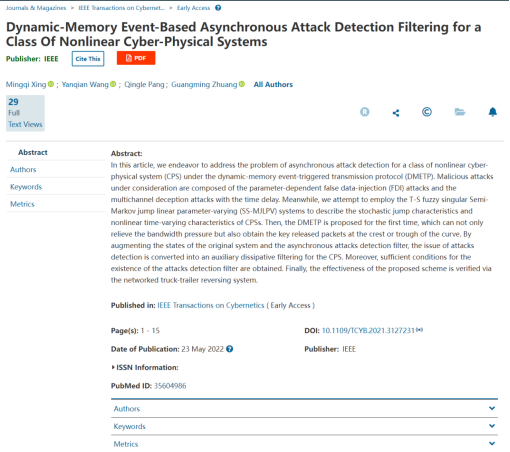Open the Metrics sidebar tab
Viewport: 510px width, 452px height.
click(22, 204)
